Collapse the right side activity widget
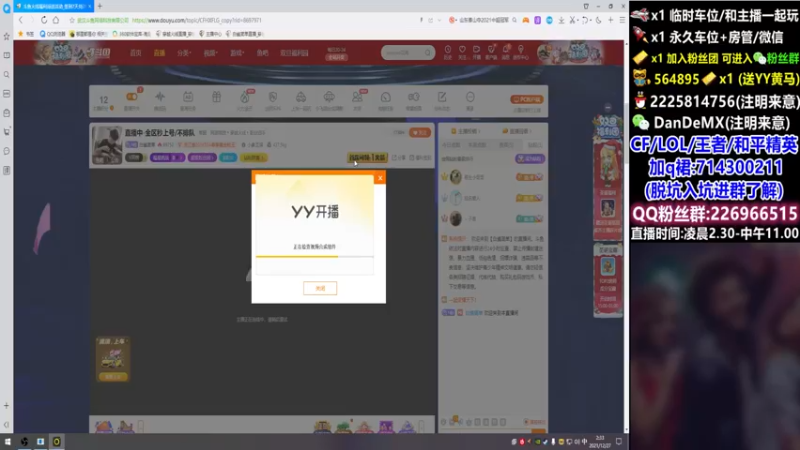800x450 pixels. (x=608, y=108)
